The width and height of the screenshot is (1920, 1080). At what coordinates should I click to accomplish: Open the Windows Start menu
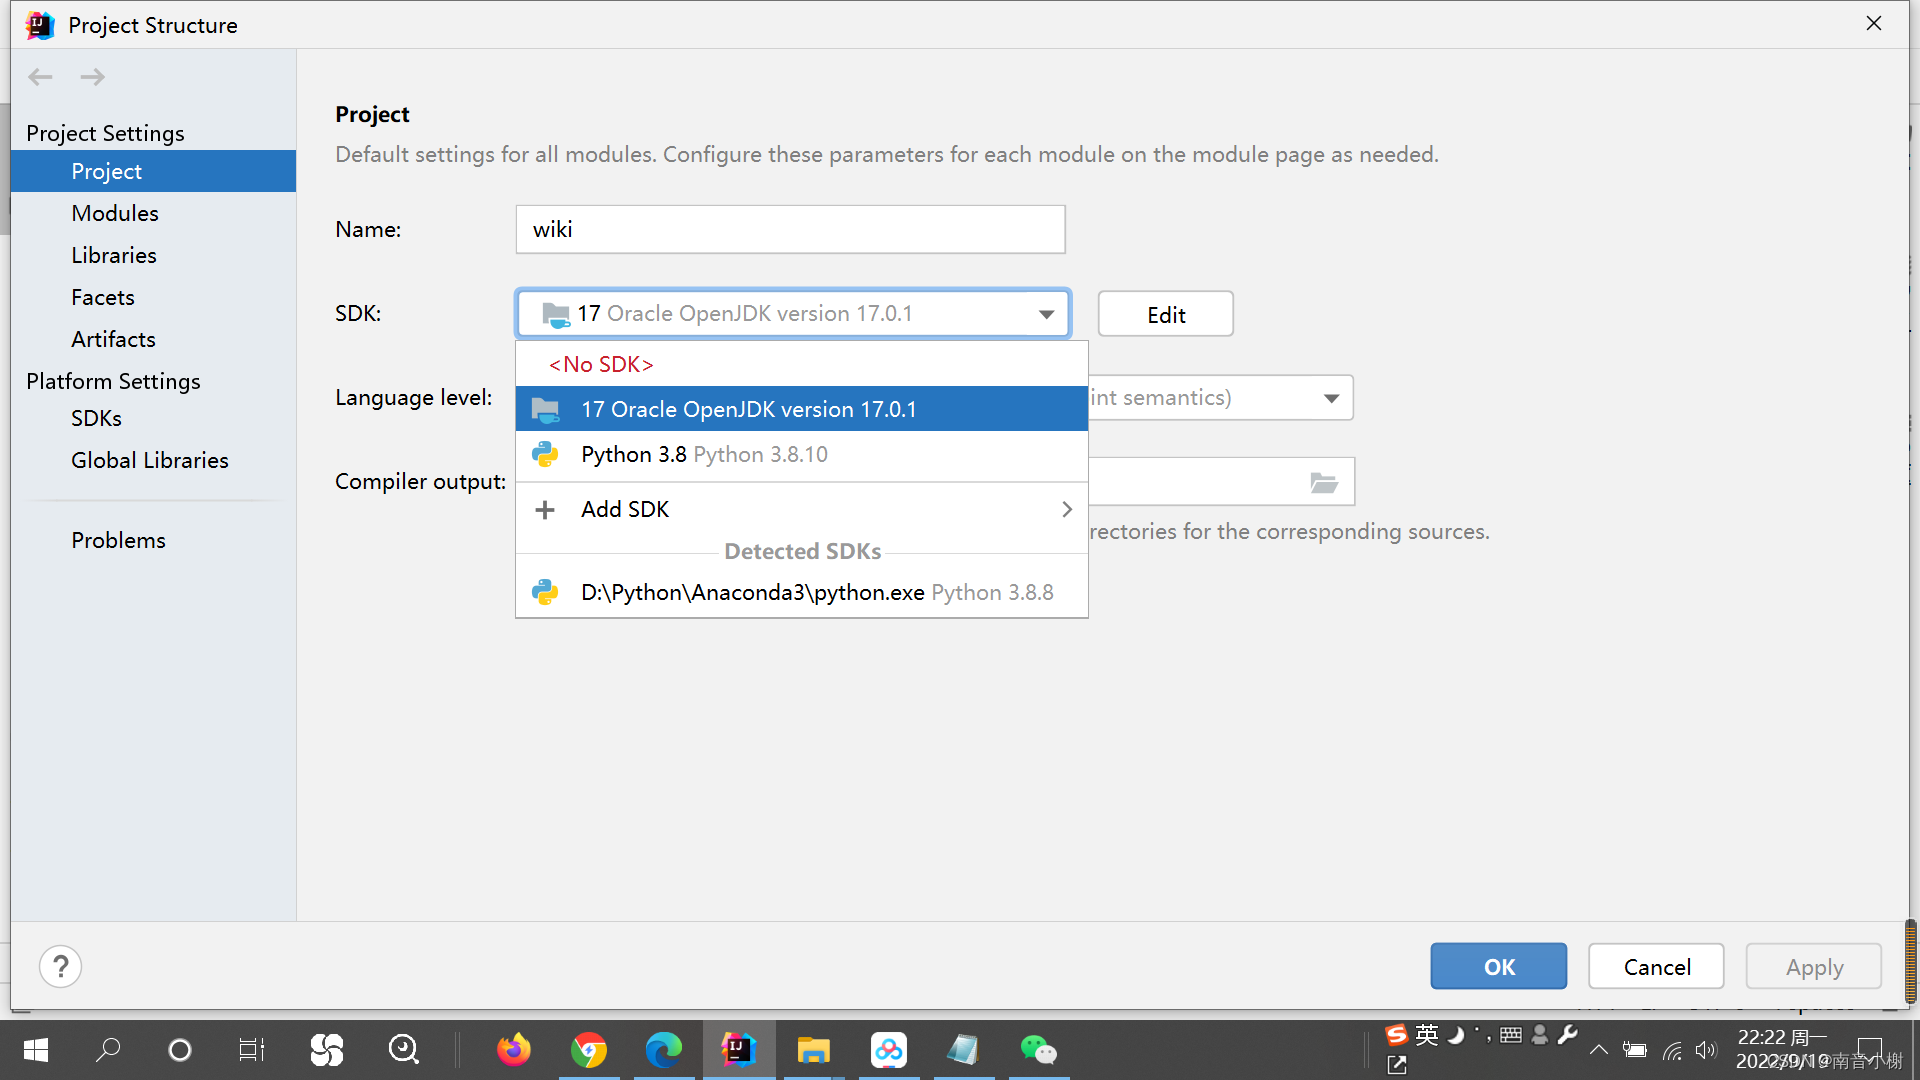tap(36, 1050)
